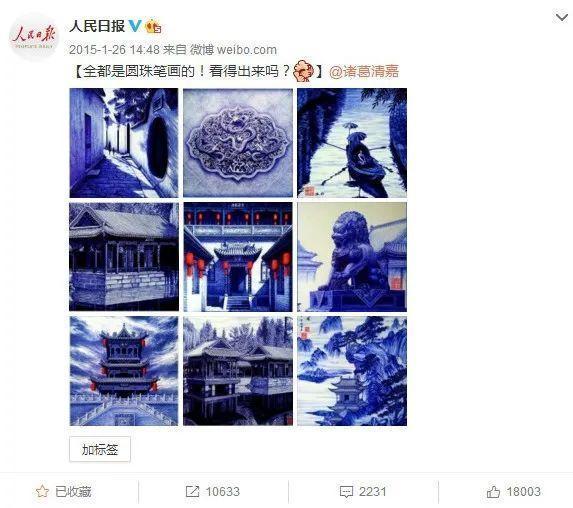573x508 pixels.
Task: Open the stone lion painting thumbnail
Action: [352, 257]
